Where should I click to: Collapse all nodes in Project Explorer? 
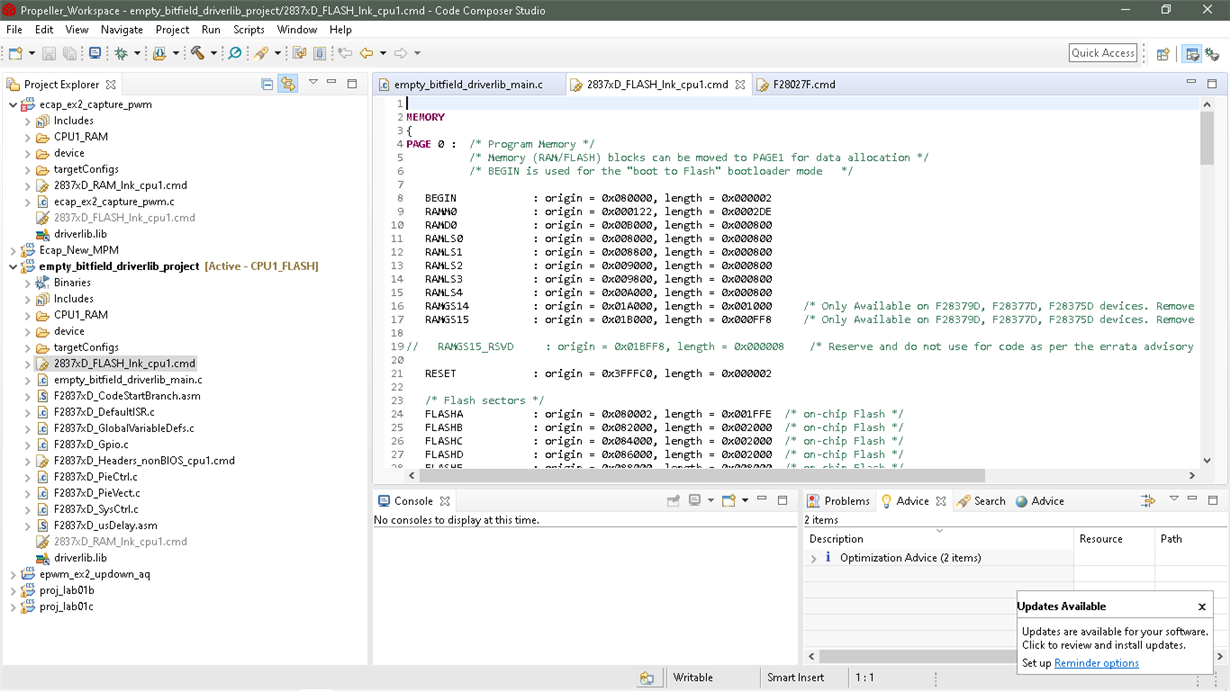tap(268, 85)
